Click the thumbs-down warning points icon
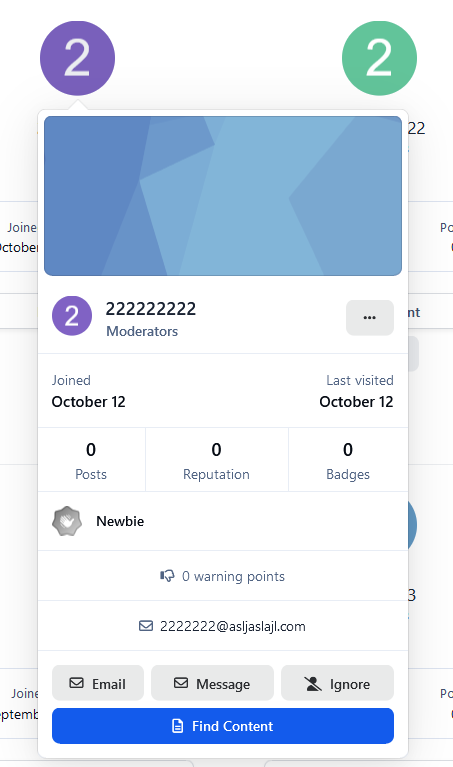Screen dimensions: 453x767 167,576
